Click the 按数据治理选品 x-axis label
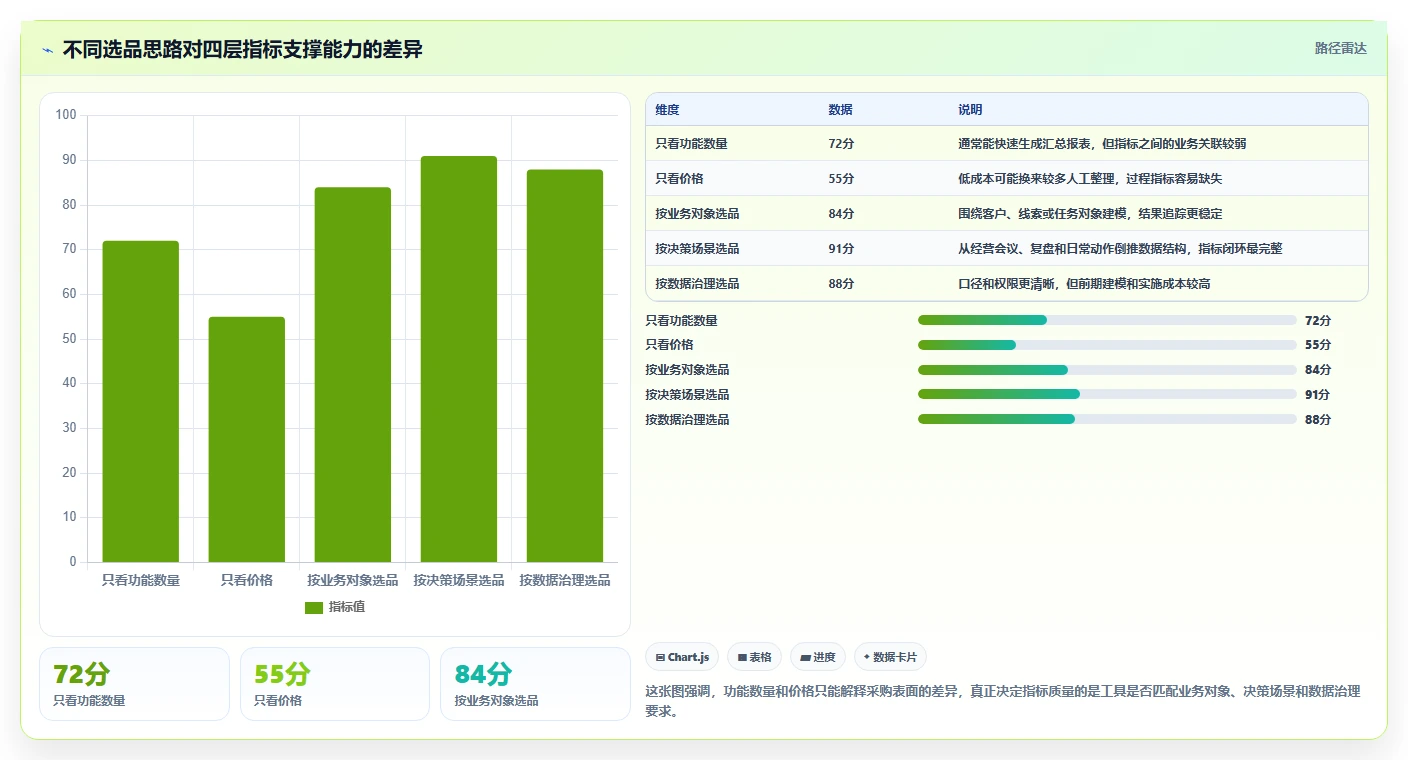Image resolution: width=1408 pixels, height=760 pixels. coord(565,580)
